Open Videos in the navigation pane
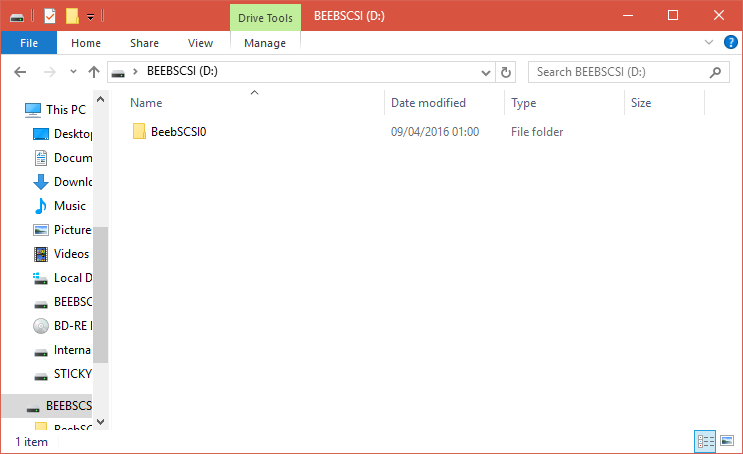743x454 pixels. [x=61, y=254]
